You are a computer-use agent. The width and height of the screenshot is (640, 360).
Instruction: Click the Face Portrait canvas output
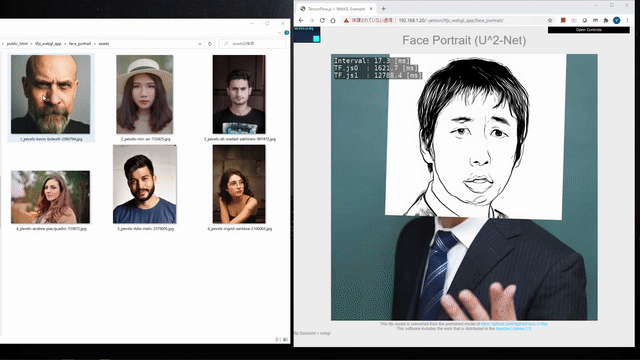tap(464, 187)
